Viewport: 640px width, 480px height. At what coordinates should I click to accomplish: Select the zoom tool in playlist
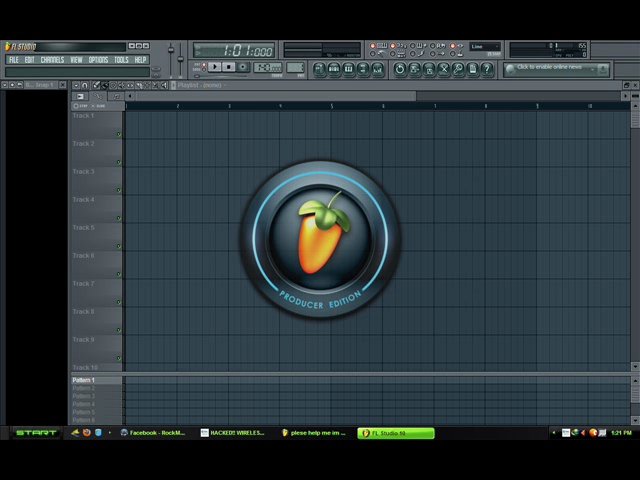coord(156,85)
